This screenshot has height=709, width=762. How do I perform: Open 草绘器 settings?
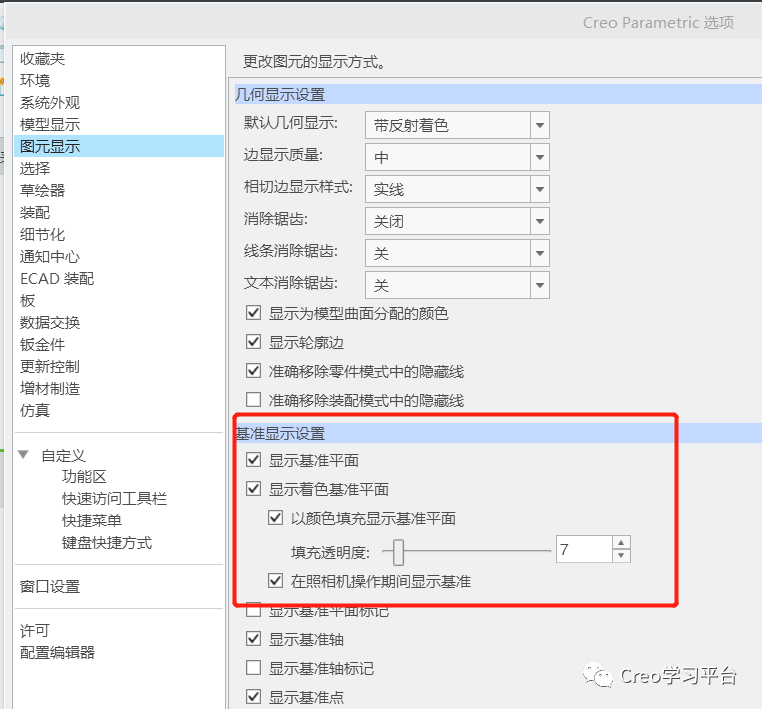click(x=42, y=190)
